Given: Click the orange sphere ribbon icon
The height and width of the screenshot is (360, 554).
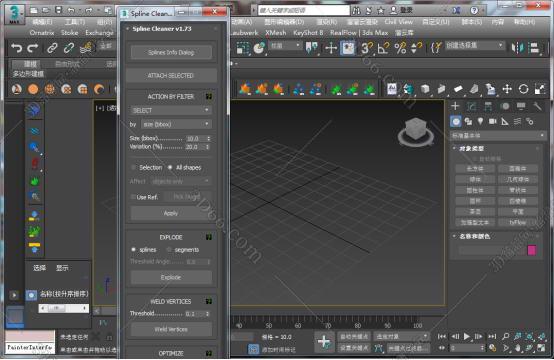Looking at the screenshot, I should (33, 89).
